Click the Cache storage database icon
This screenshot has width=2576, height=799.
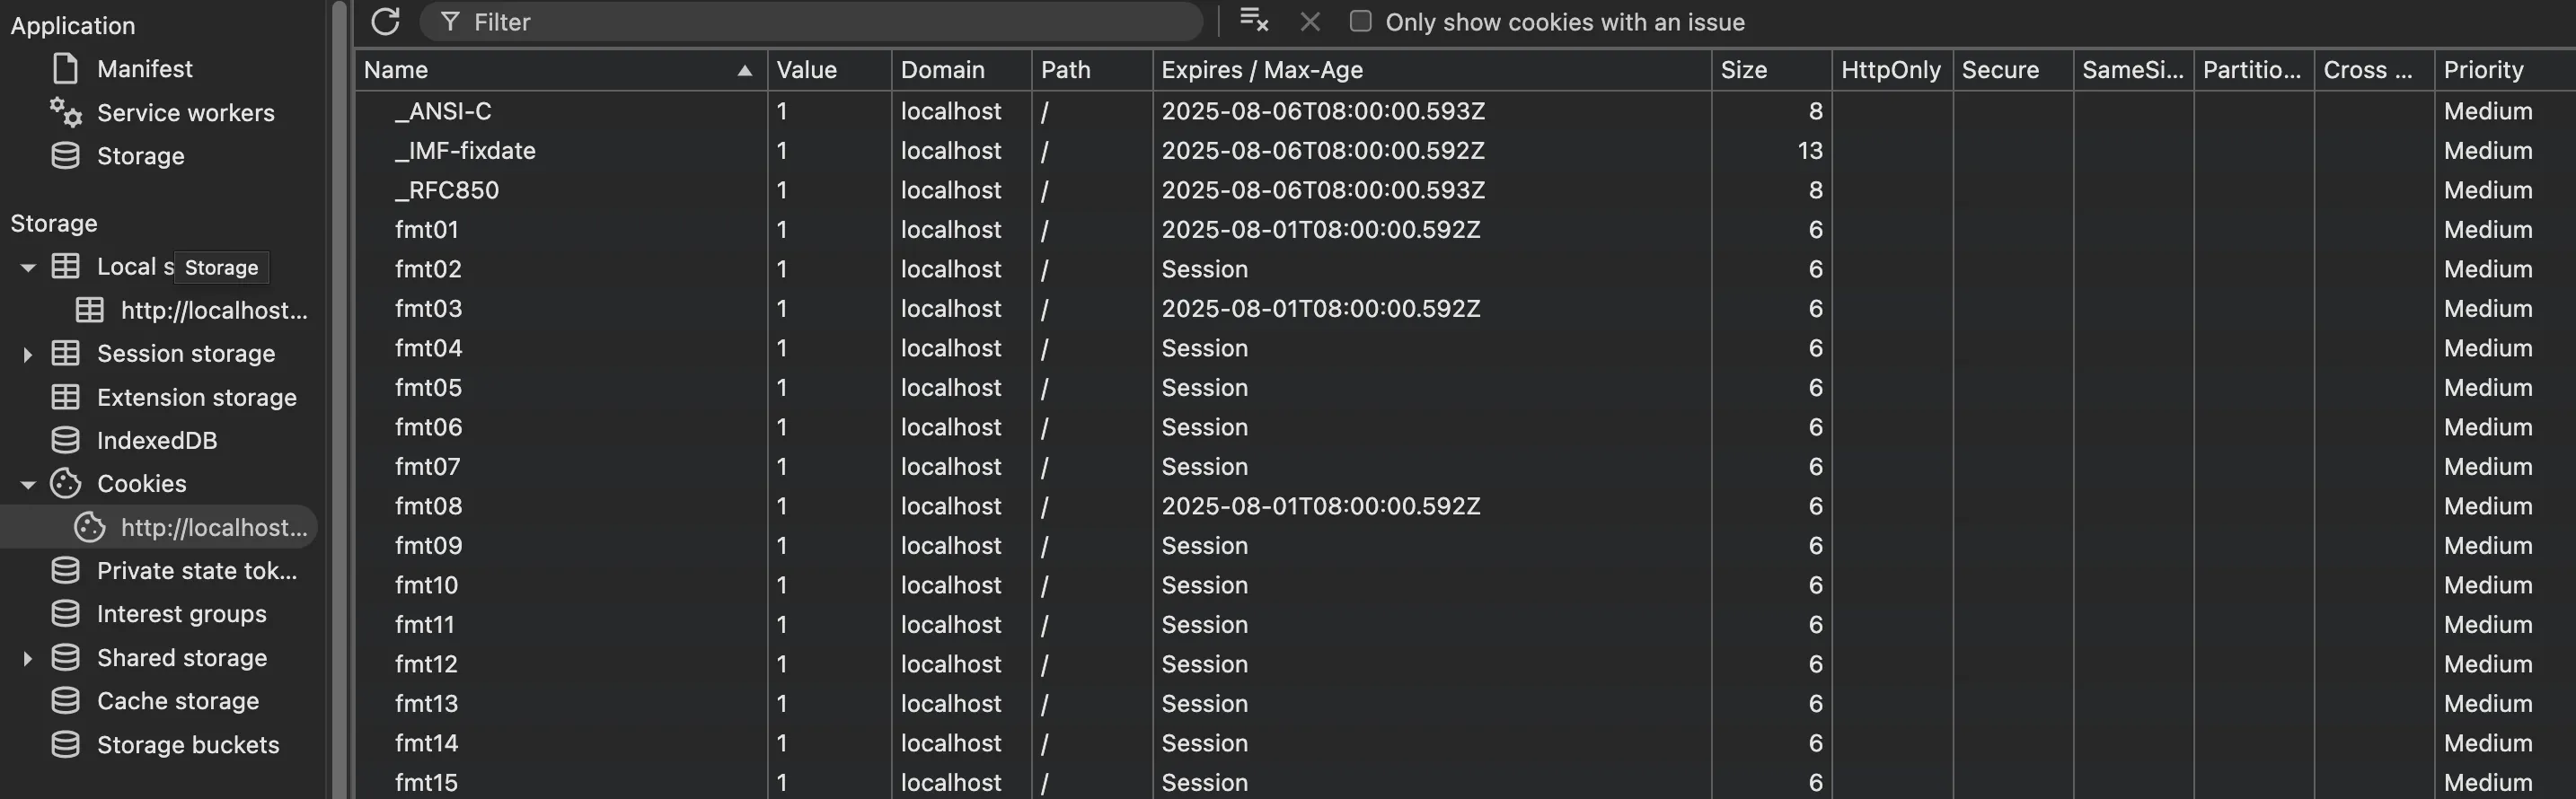click(x=66, y=701)
